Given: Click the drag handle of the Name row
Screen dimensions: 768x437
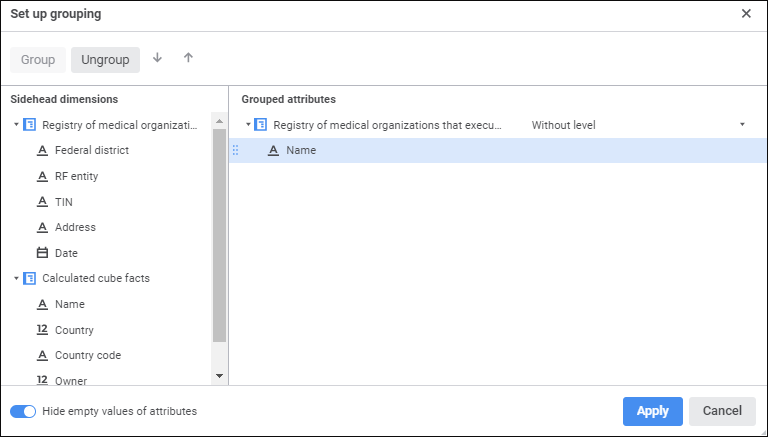Looking at the screenshot, I should (x=236, y=150).
